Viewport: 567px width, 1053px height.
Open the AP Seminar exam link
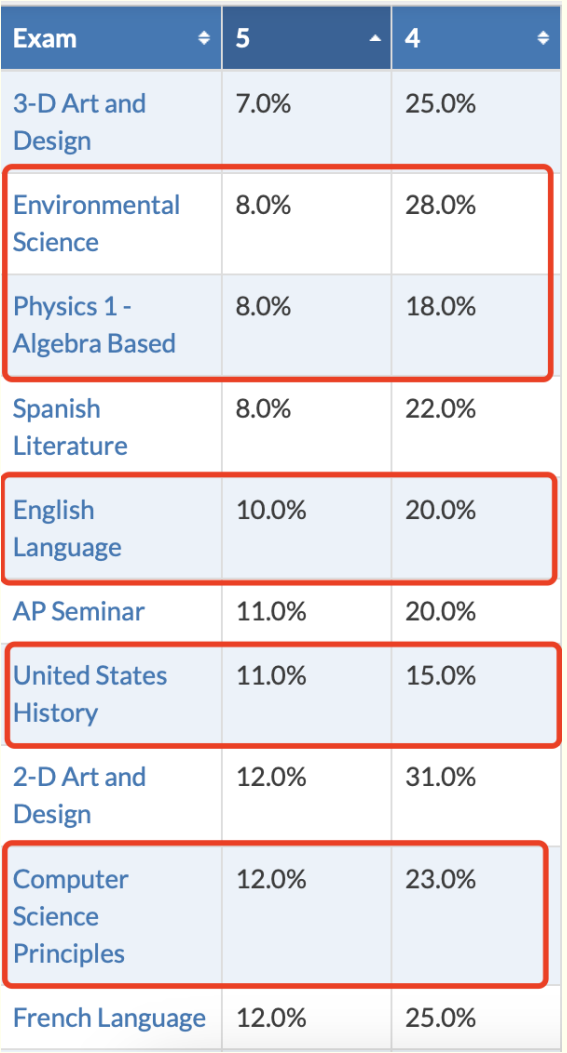point(79,611)
